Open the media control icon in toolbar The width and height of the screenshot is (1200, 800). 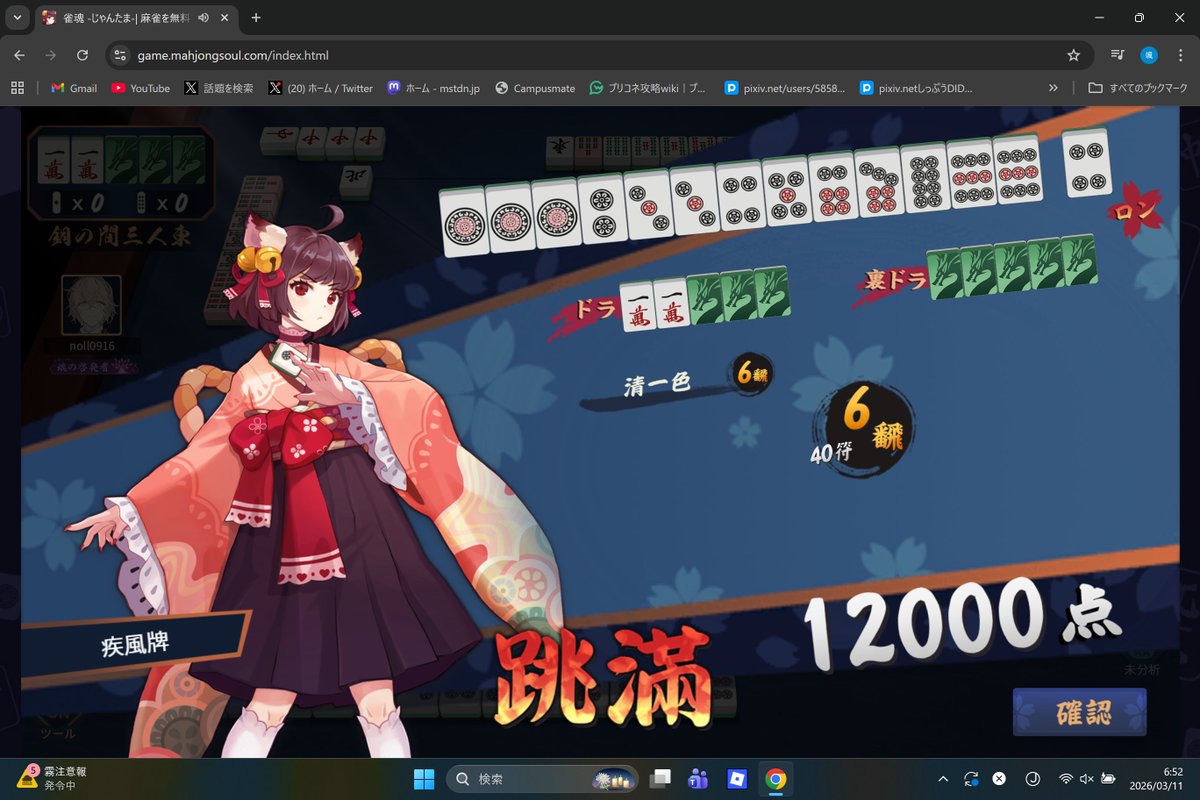click(x=1118, y=55)
